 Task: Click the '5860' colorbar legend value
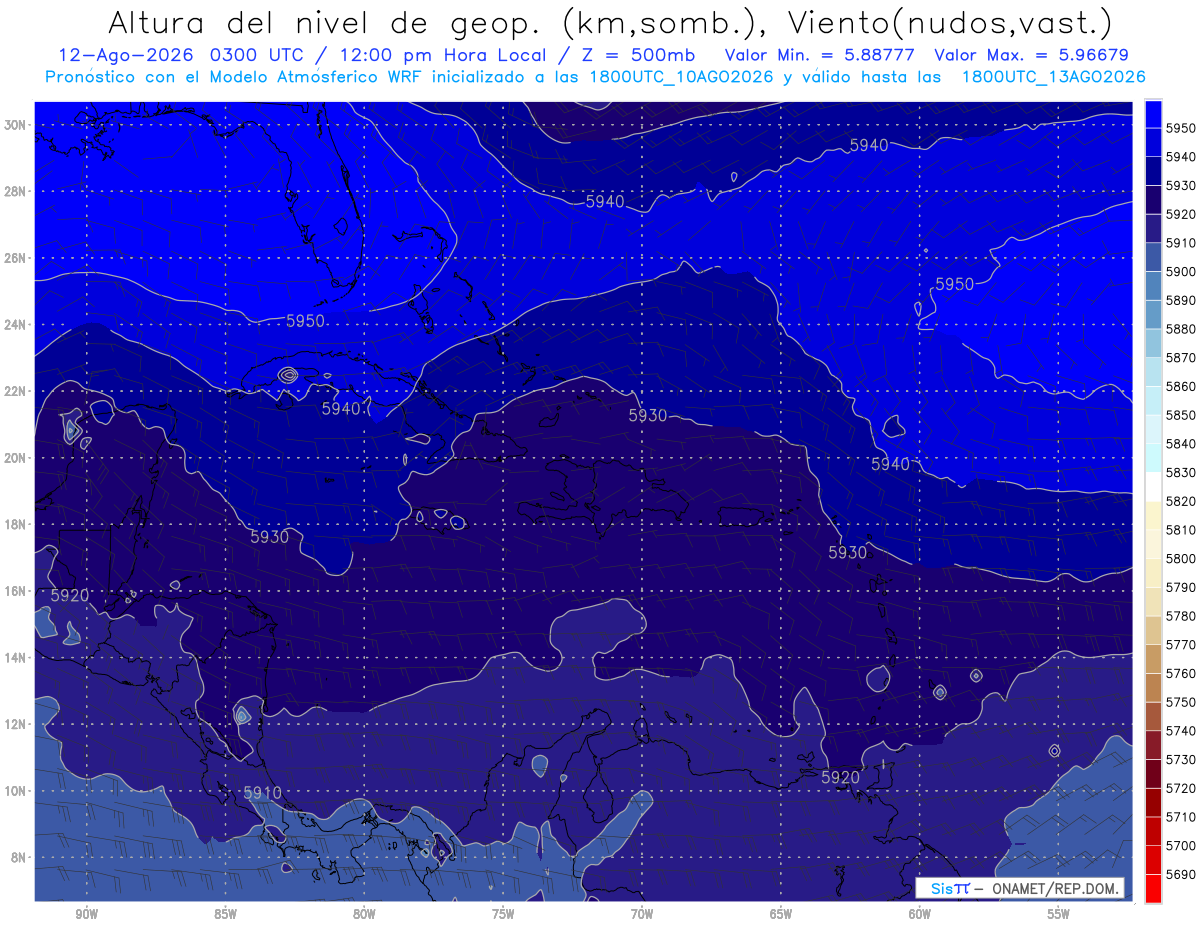(1181, 386)
